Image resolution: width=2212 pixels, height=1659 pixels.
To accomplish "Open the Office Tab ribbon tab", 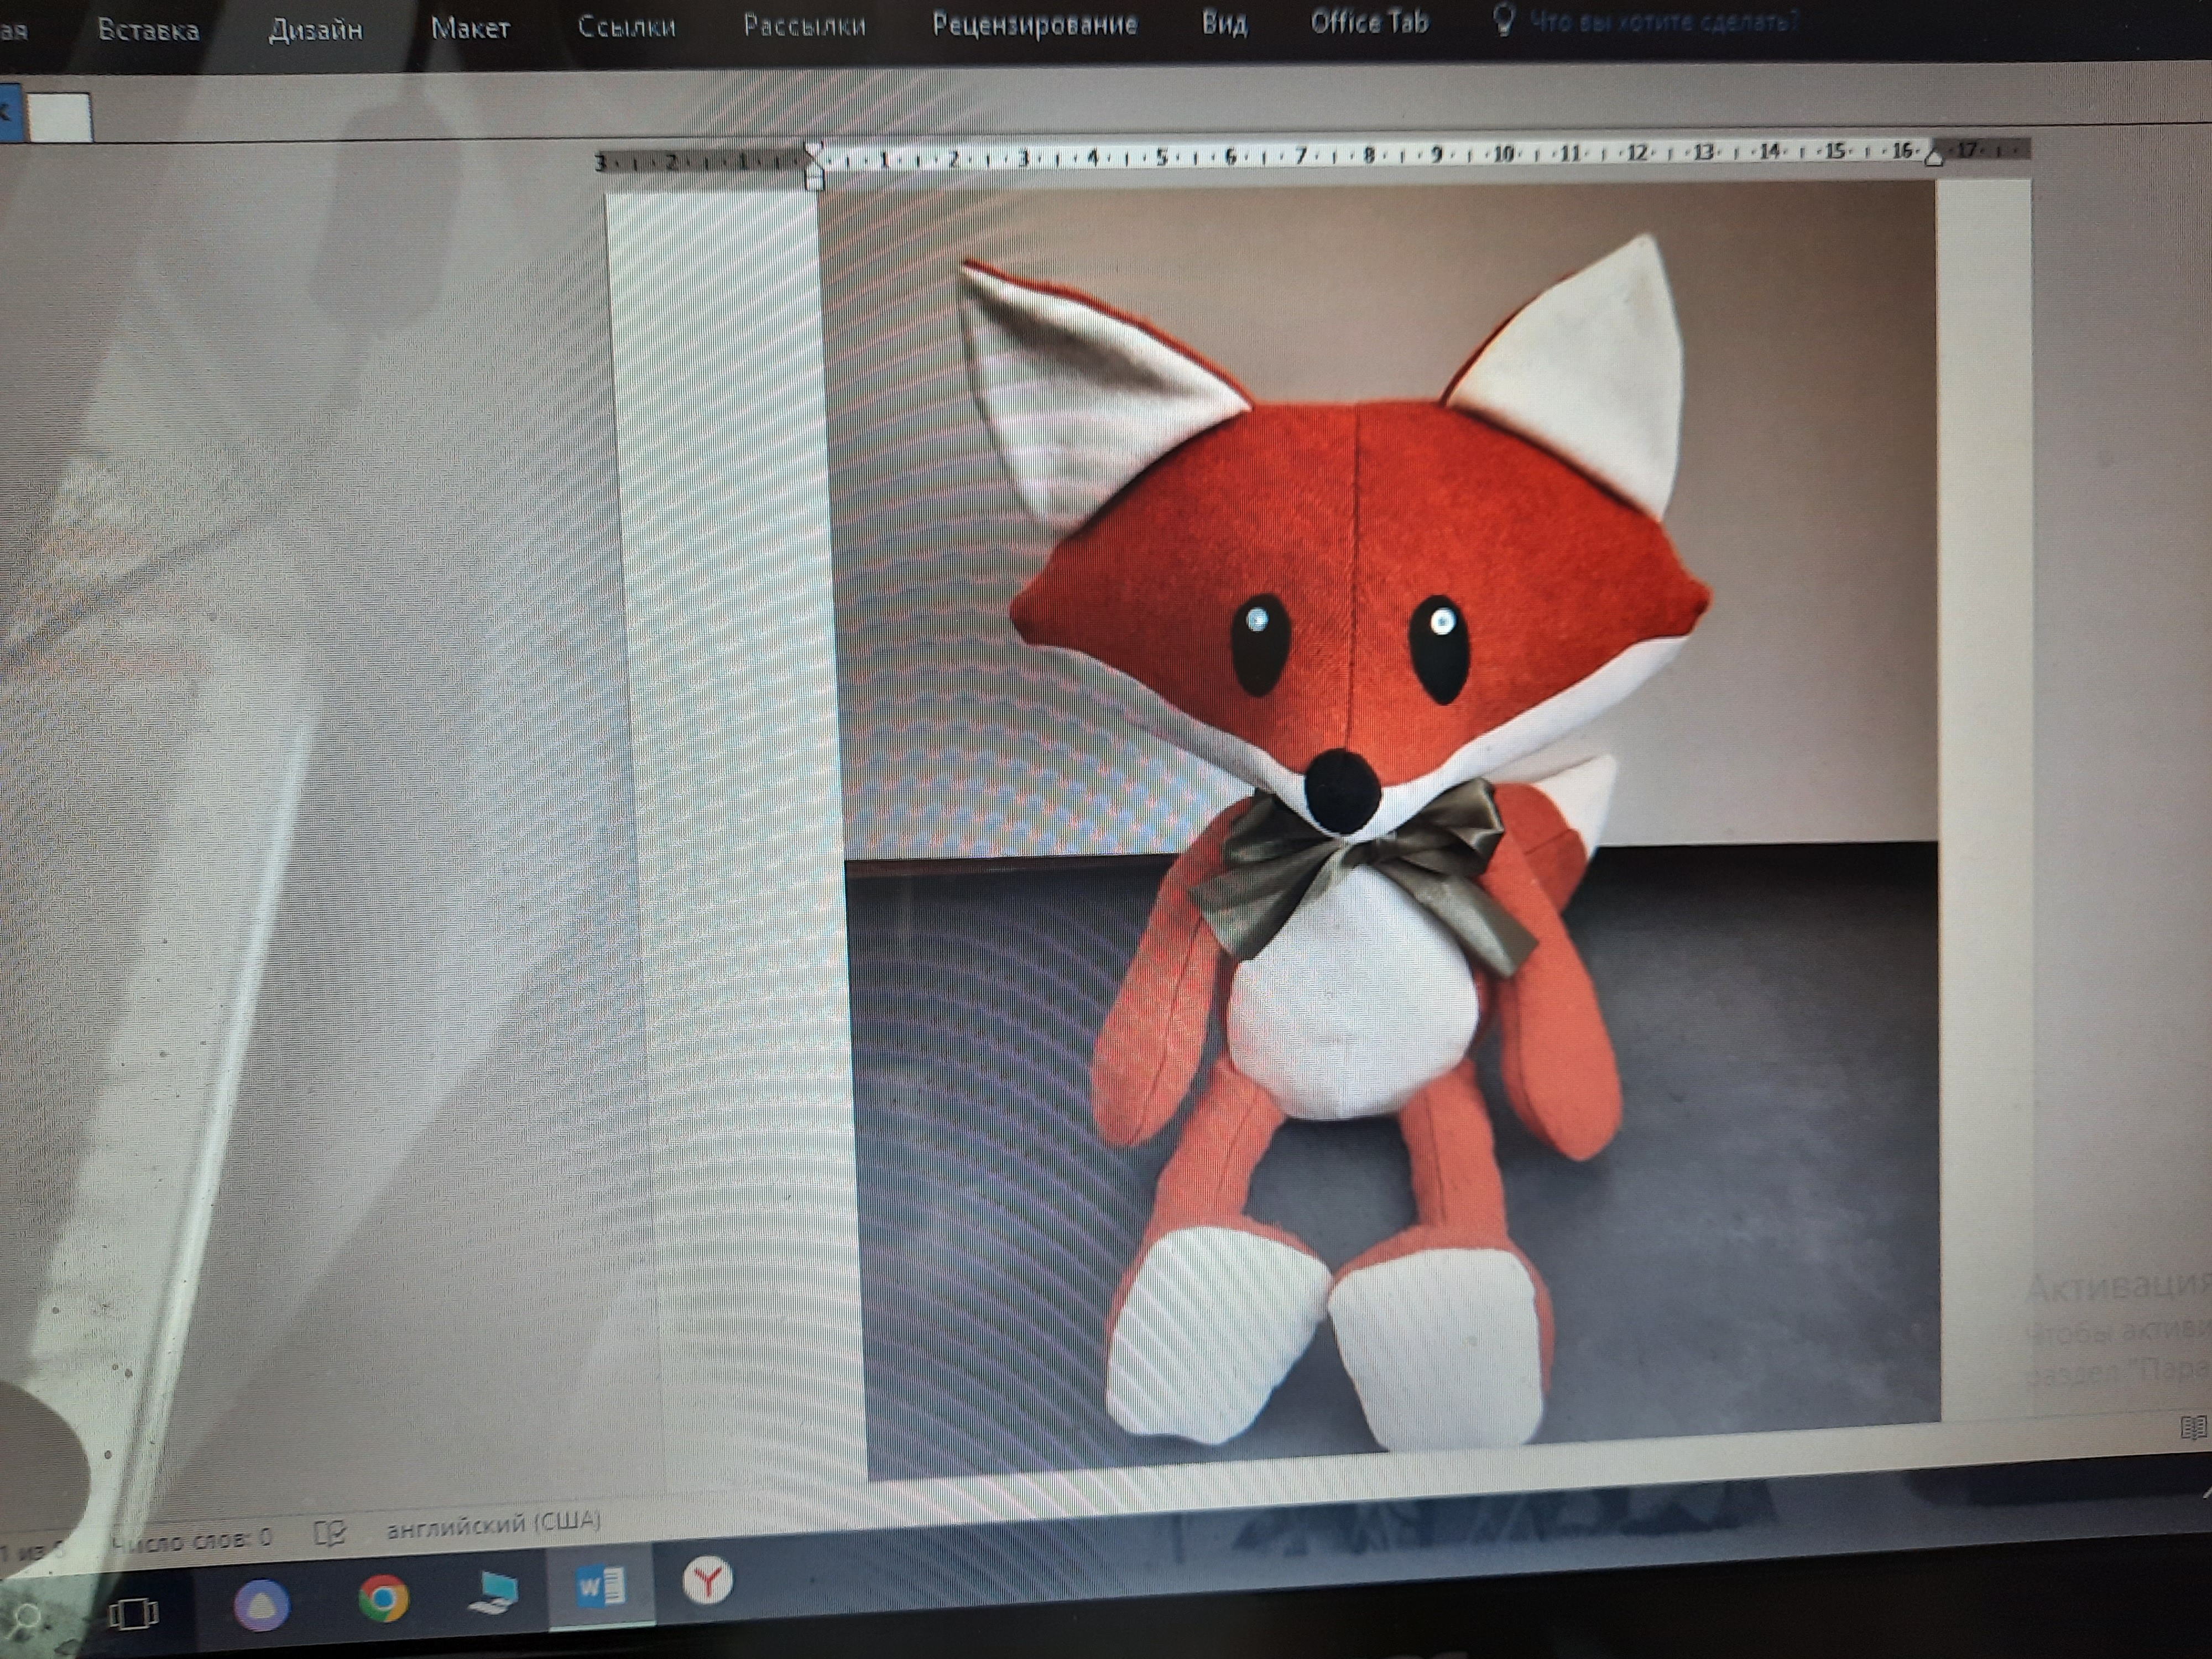I will [x=1369, y=22].
